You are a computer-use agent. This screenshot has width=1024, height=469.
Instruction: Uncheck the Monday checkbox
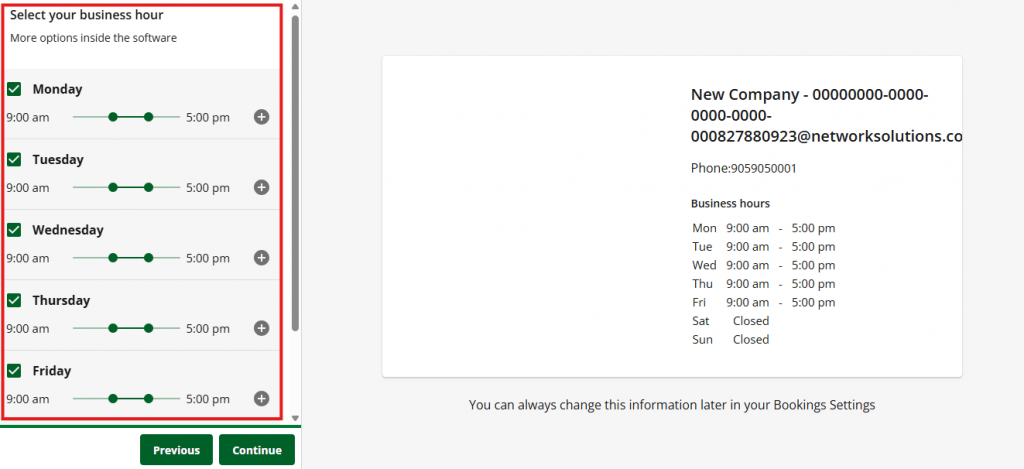[15, 89]
